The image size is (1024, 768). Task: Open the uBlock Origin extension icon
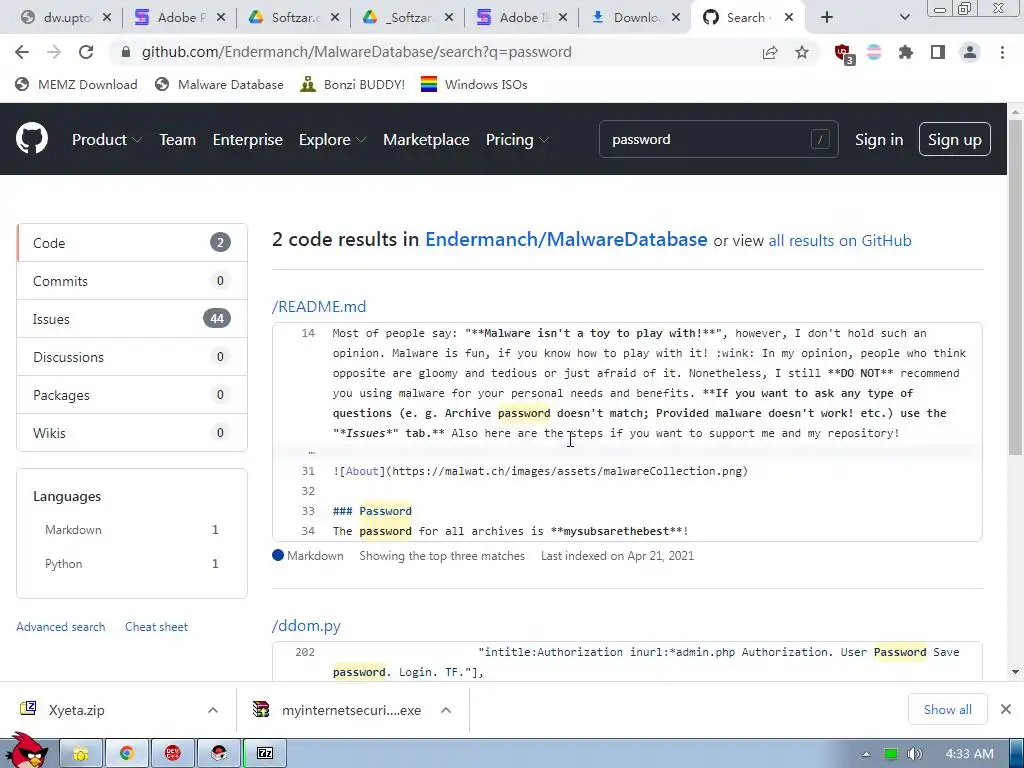844,54
